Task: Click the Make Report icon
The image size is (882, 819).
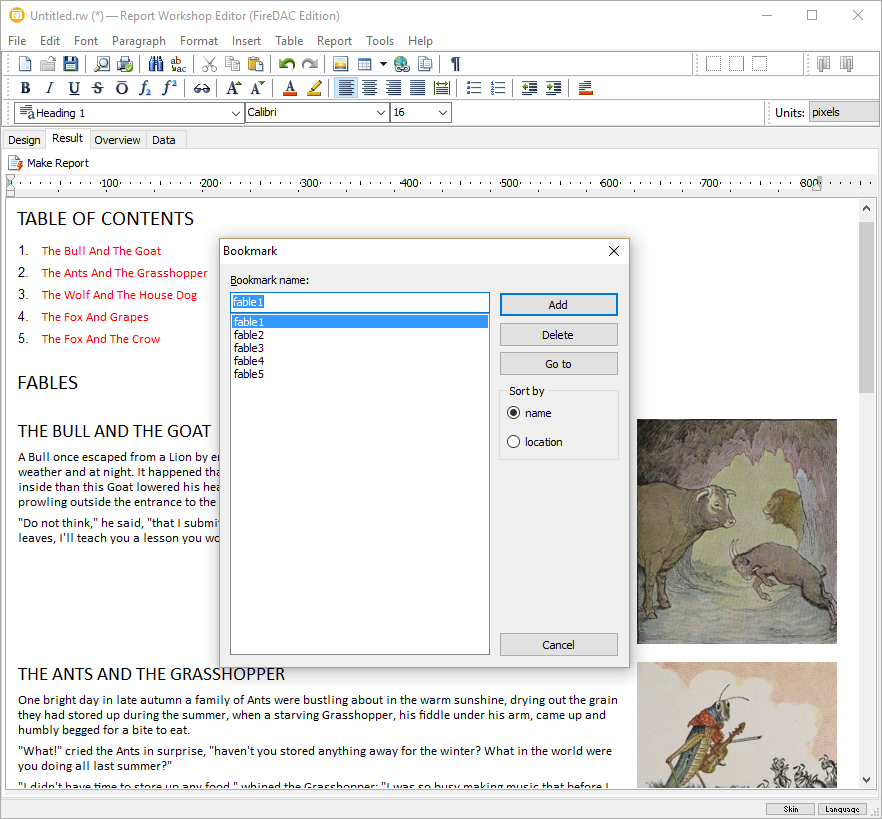Action: click(16, 163)
